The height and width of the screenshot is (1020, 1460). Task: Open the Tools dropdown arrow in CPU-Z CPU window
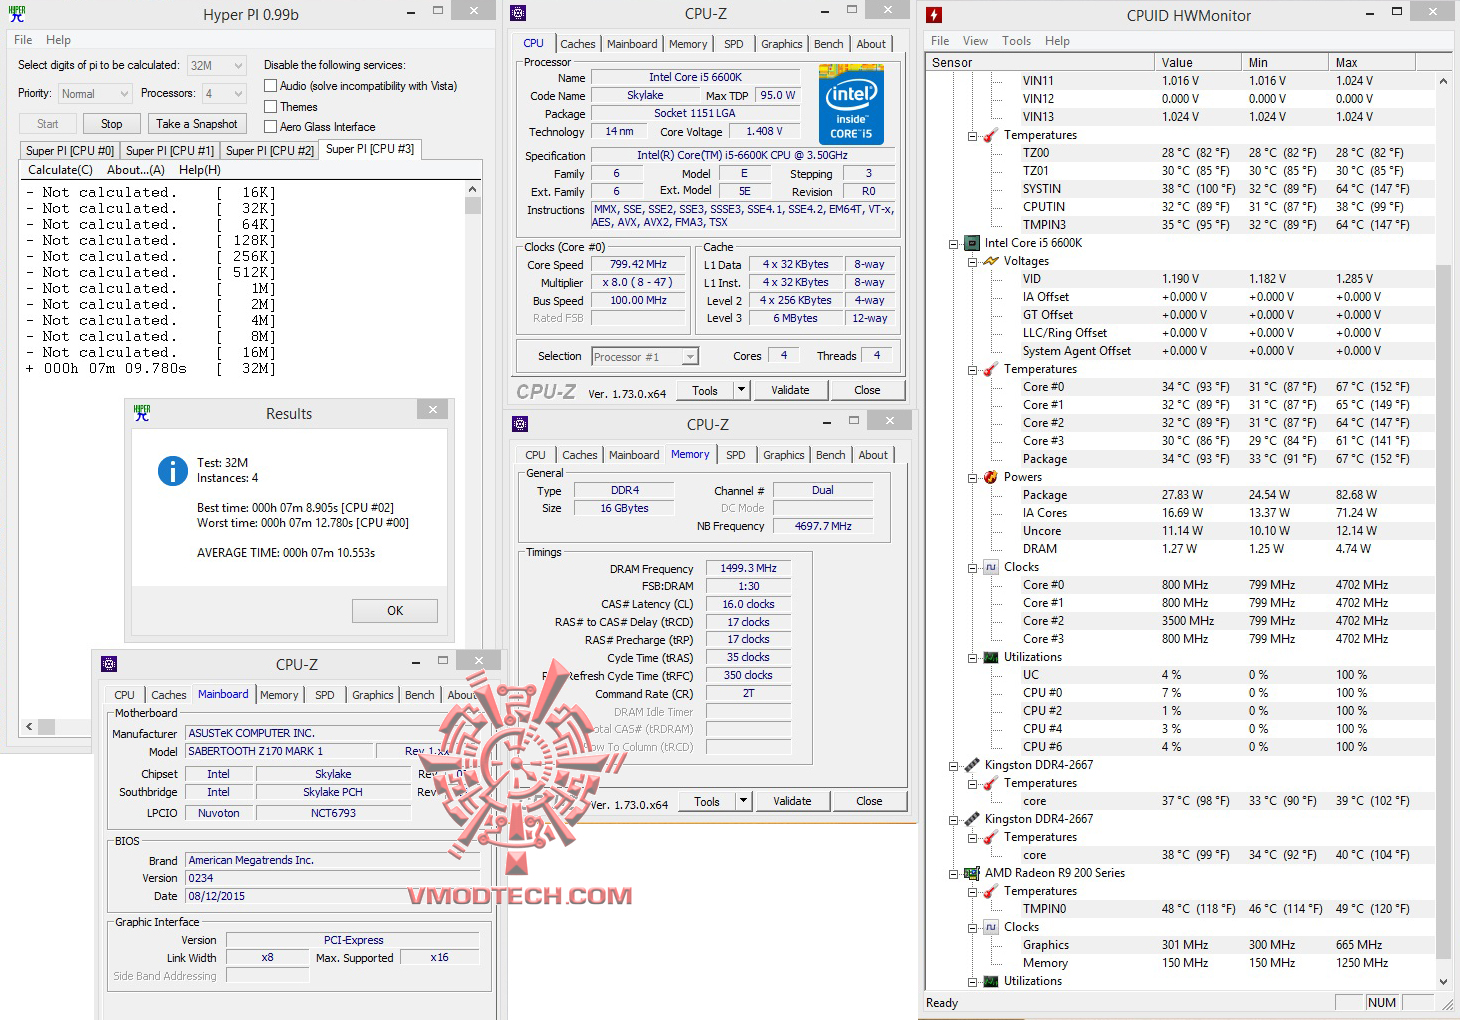(741, 390)
